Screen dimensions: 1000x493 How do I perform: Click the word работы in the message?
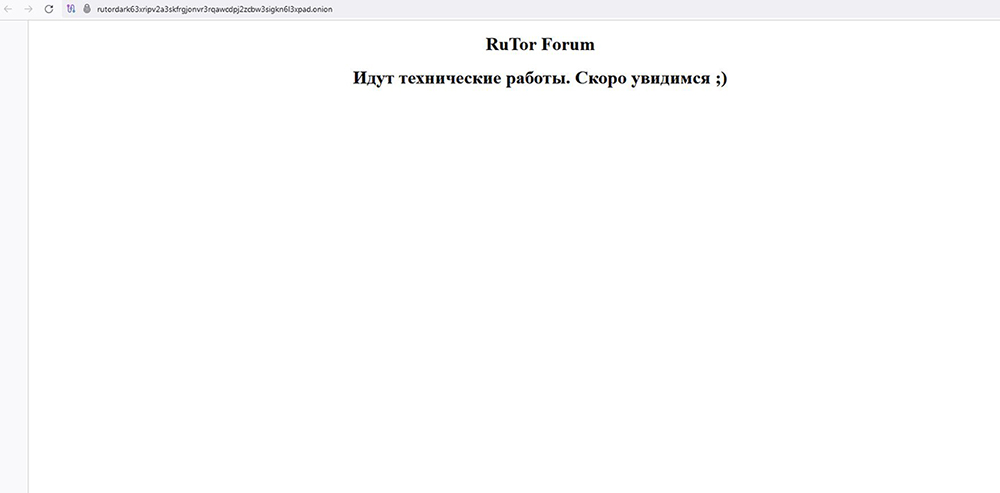(537, 78)
